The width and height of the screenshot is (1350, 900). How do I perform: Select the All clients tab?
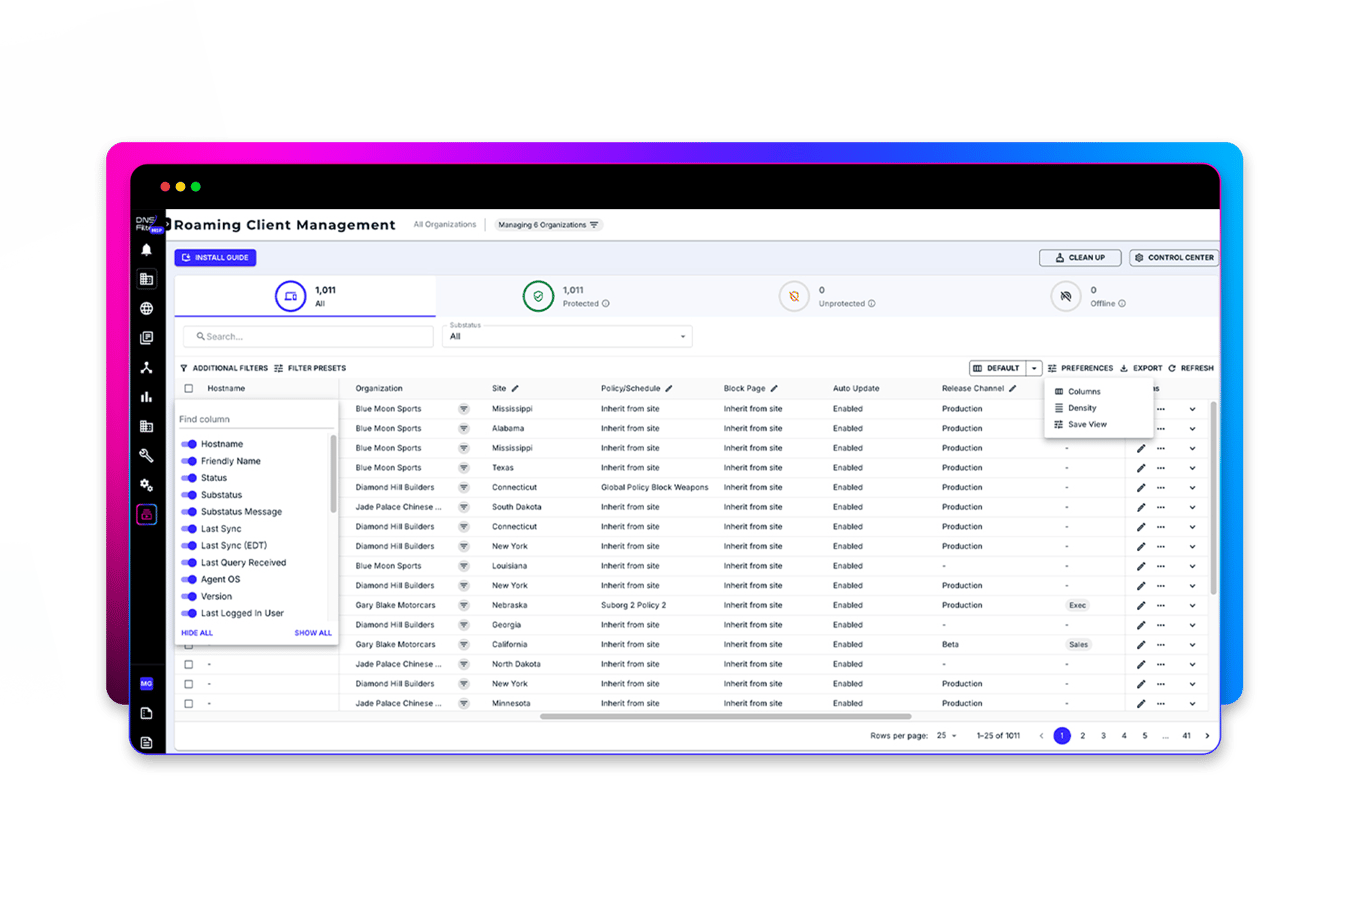pos(305,297)
